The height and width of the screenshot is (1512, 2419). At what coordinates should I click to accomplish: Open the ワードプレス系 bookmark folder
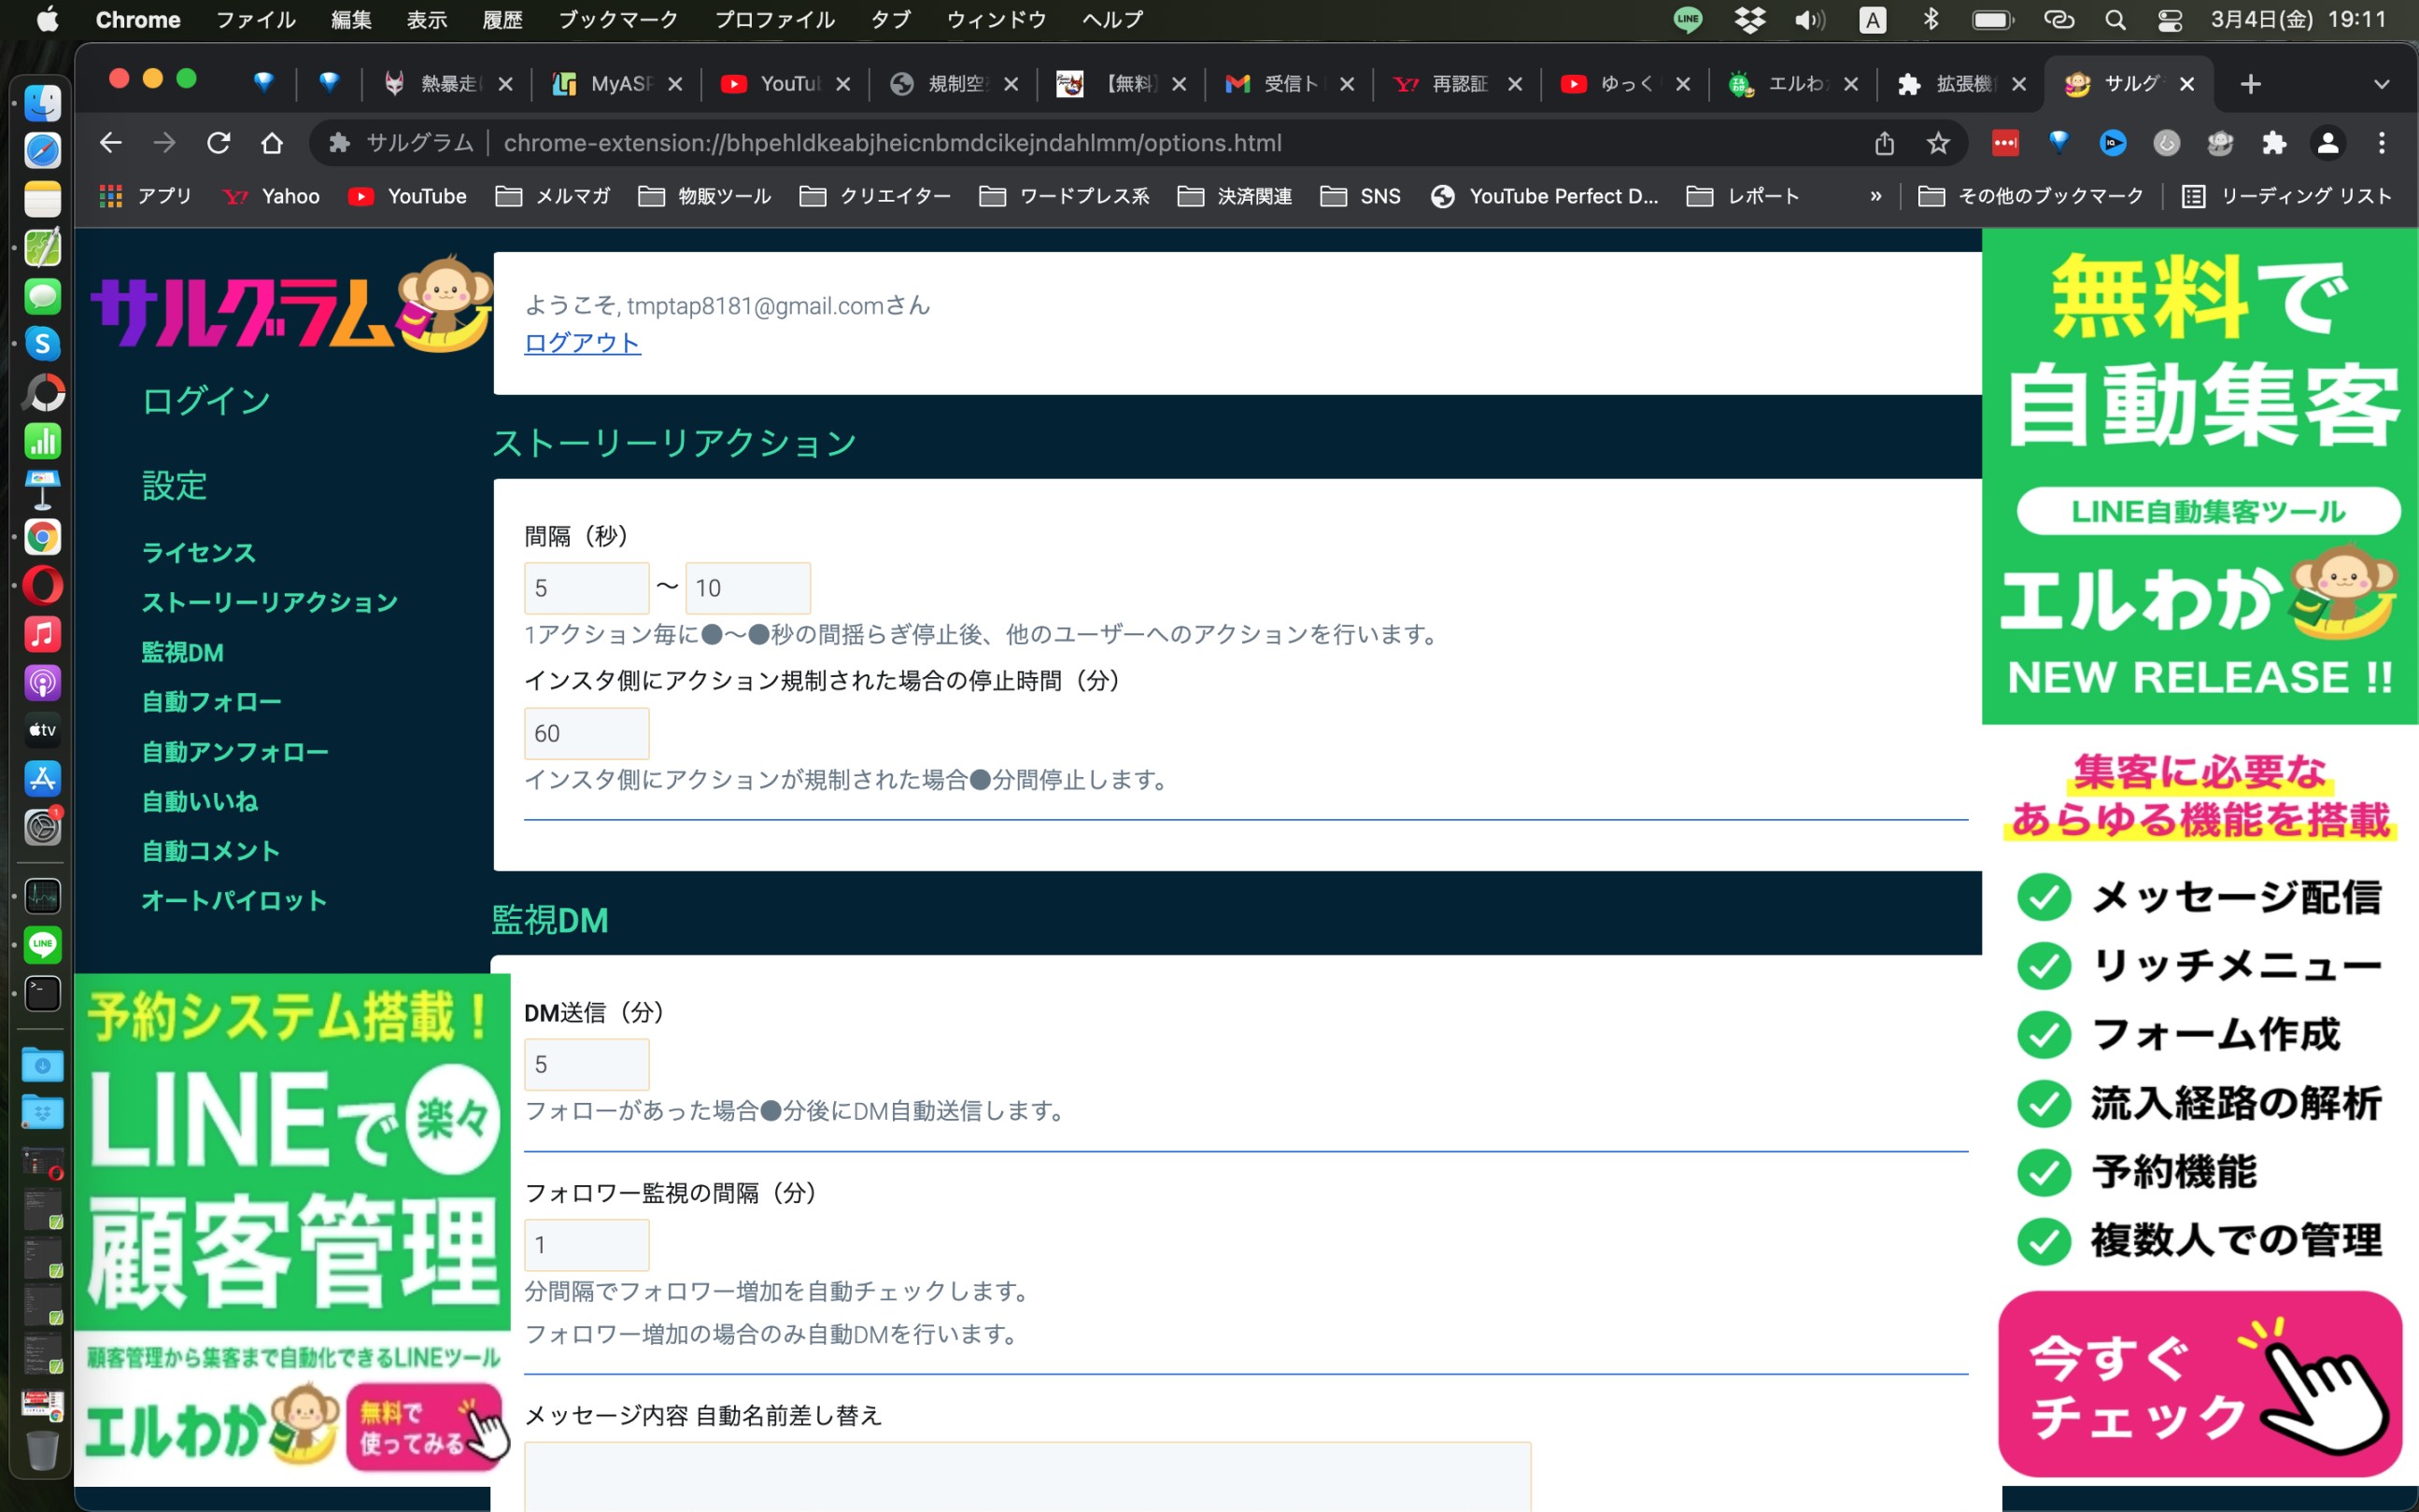(1064, 196)
